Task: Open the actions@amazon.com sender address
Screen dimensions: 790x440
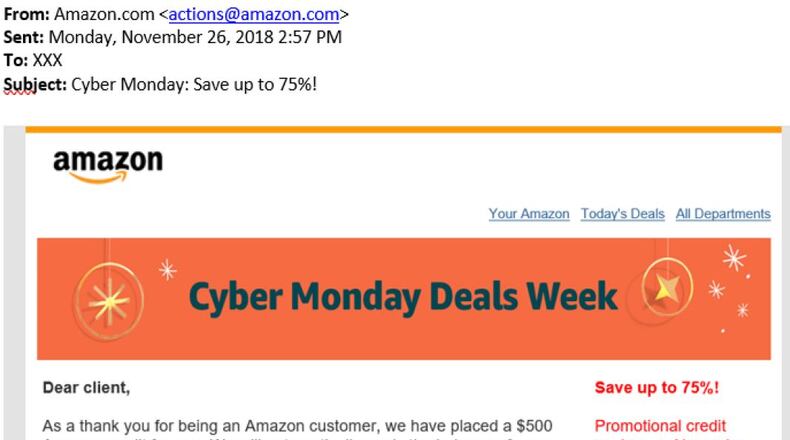Action: [254, 15]
